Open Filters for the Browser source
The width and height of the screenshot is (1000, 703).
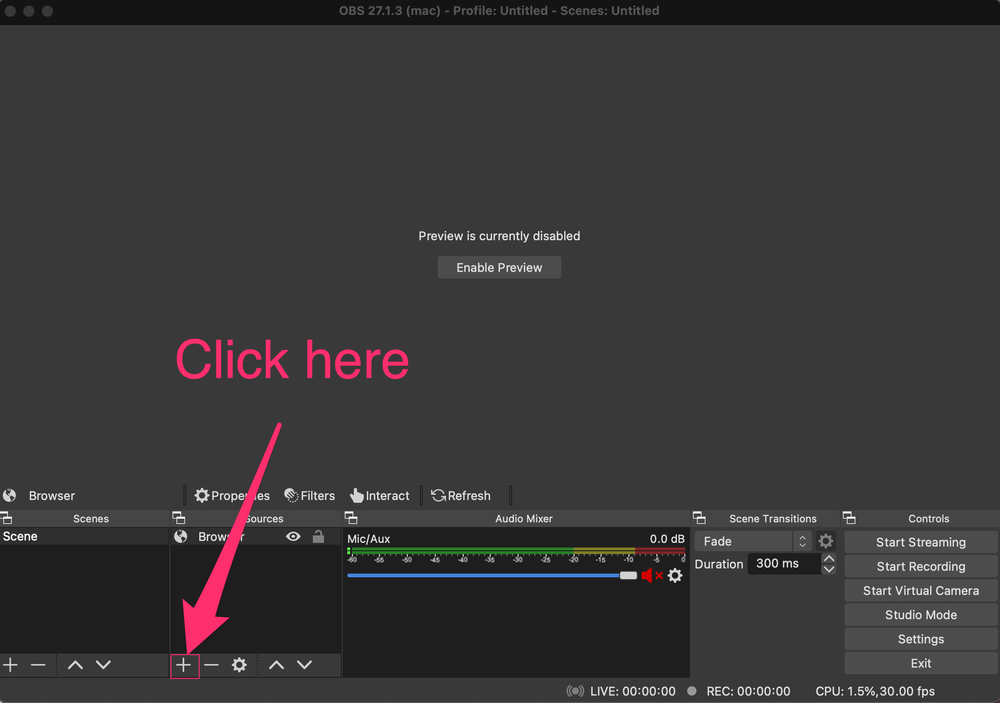pyautogui.click(x=309, y=495)
